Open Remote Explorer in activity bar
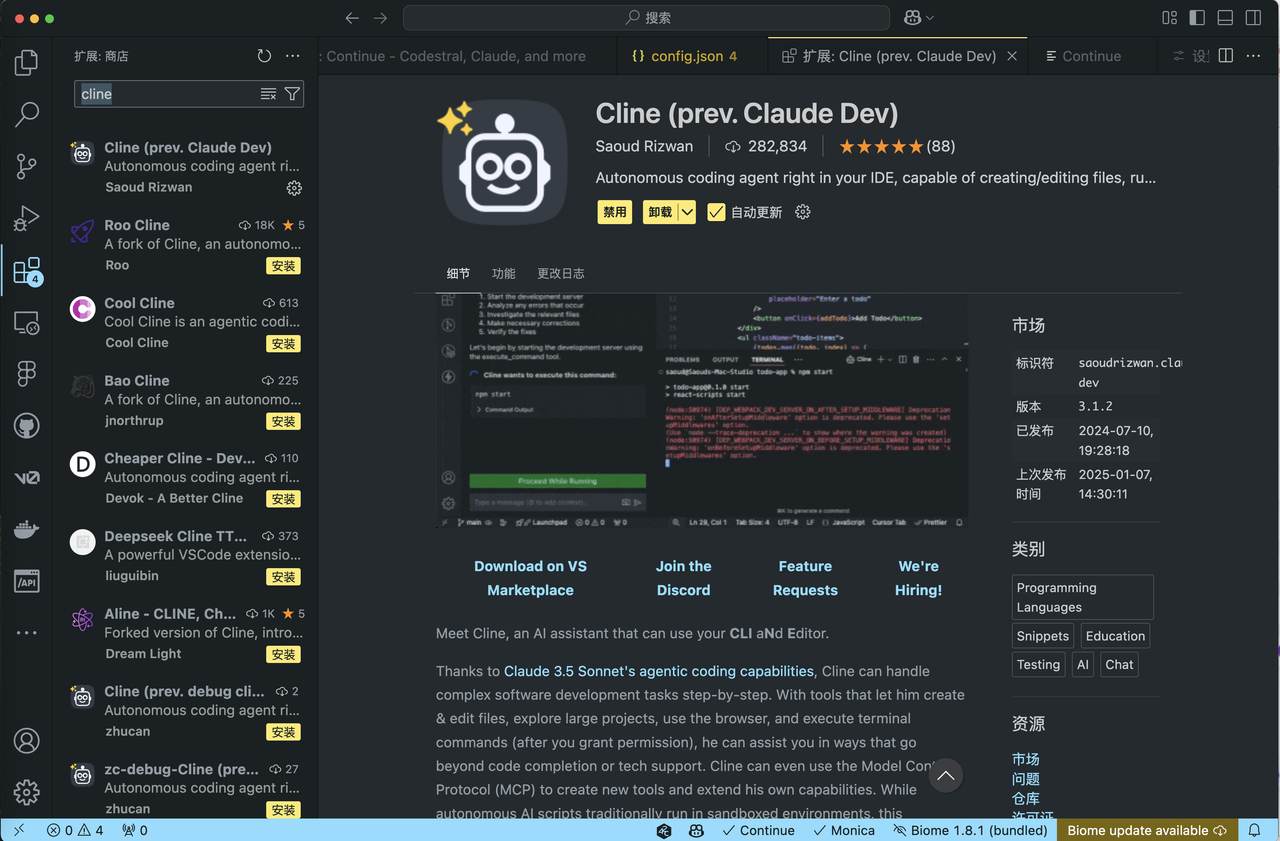 pos(27,322)
